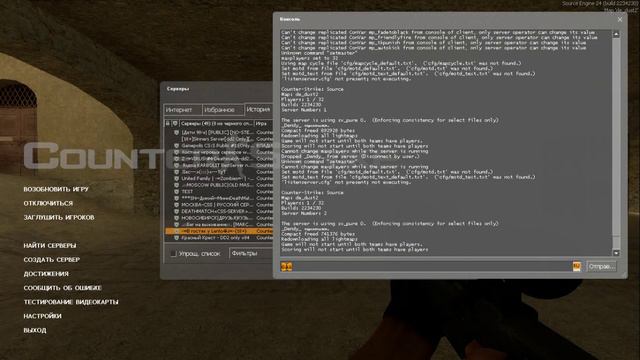Click the shield icon beside DEATHMATCH CSS-SERVER row
Viewport: 640px width, 360px height.
[x=176, y=211]
